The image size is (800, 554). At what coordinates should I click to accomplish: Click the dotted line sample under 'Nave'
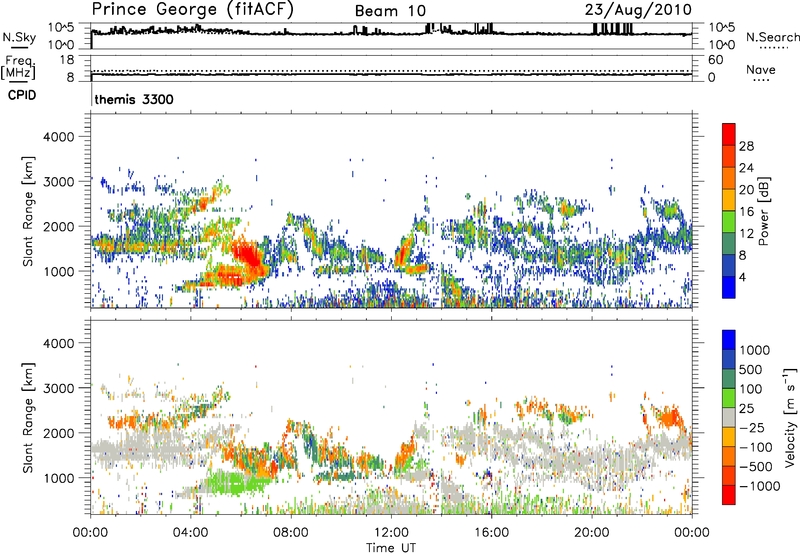[x=761, y=80]
